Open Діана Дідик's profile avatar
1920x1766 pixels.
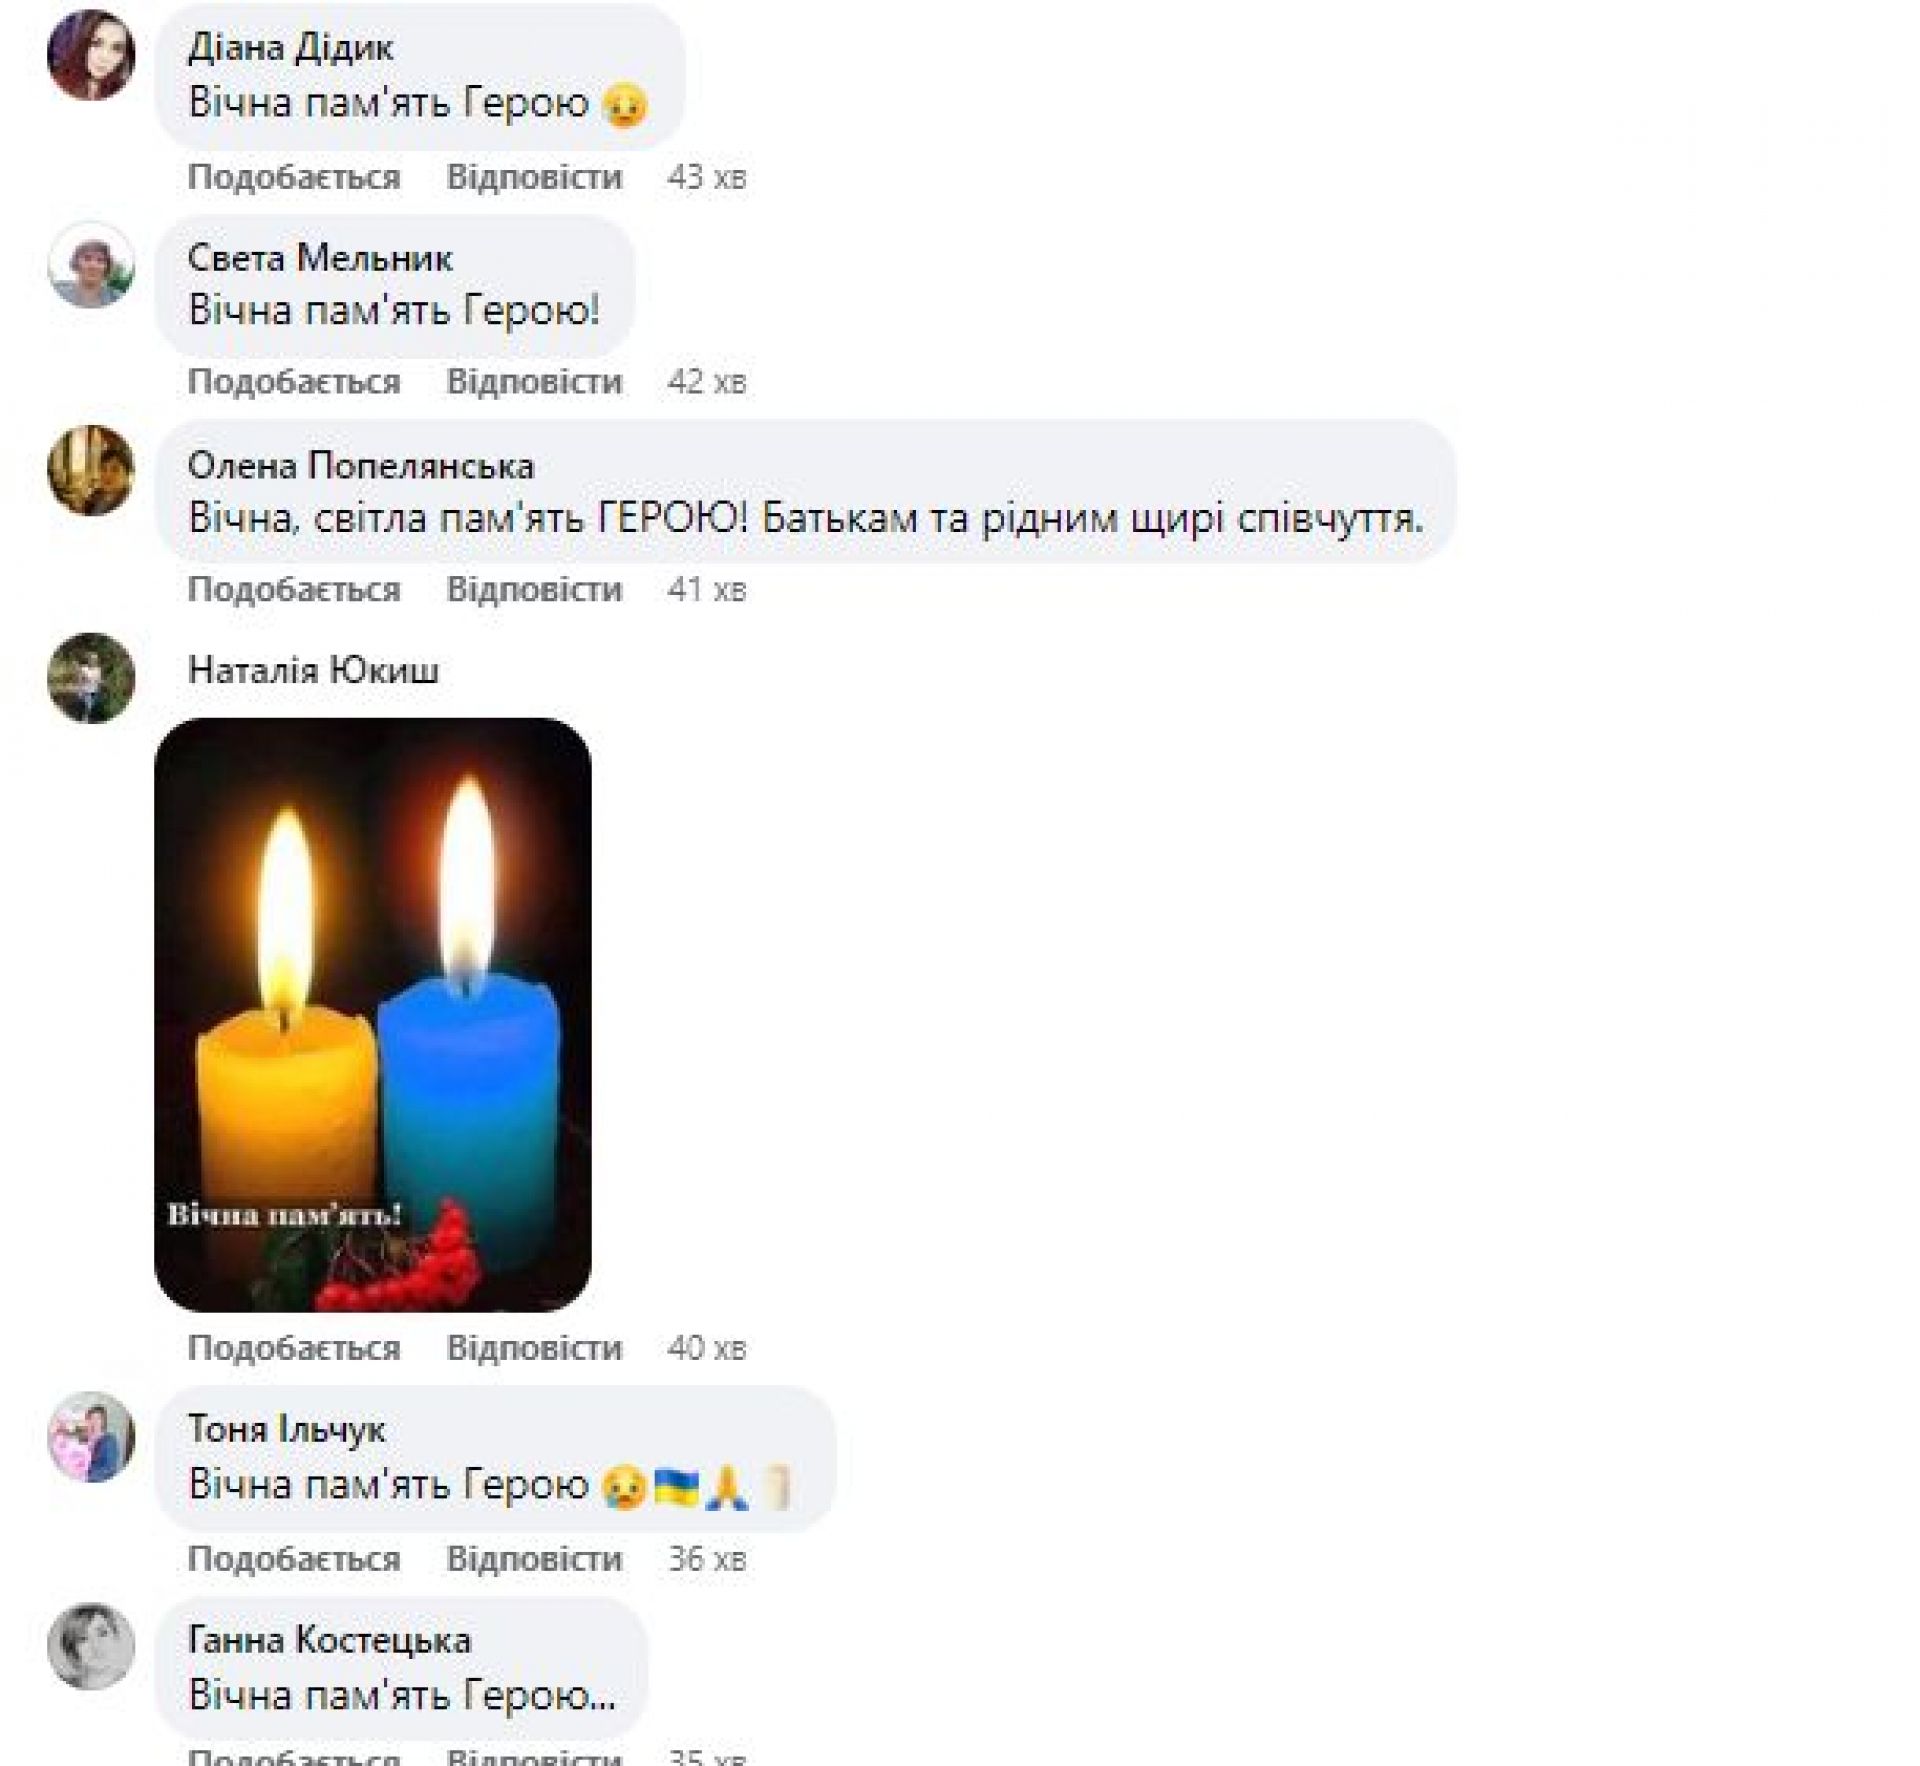(91, 56)
